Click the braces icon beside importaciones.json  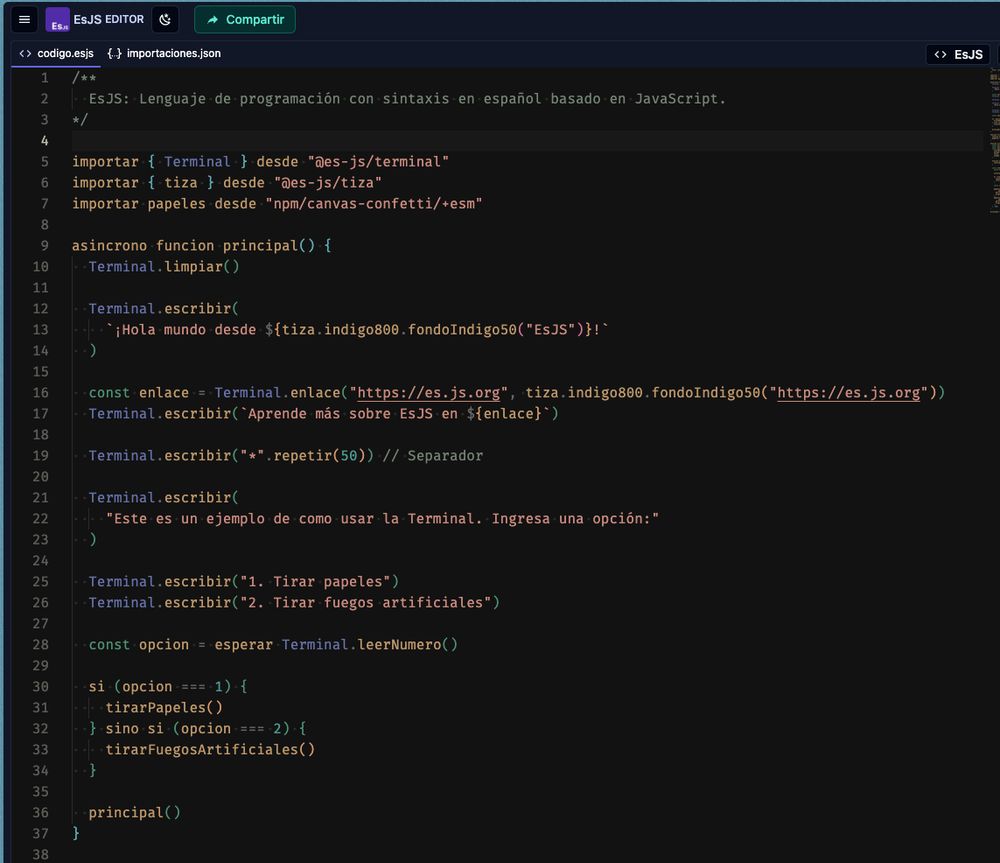[x=113, y=55]
